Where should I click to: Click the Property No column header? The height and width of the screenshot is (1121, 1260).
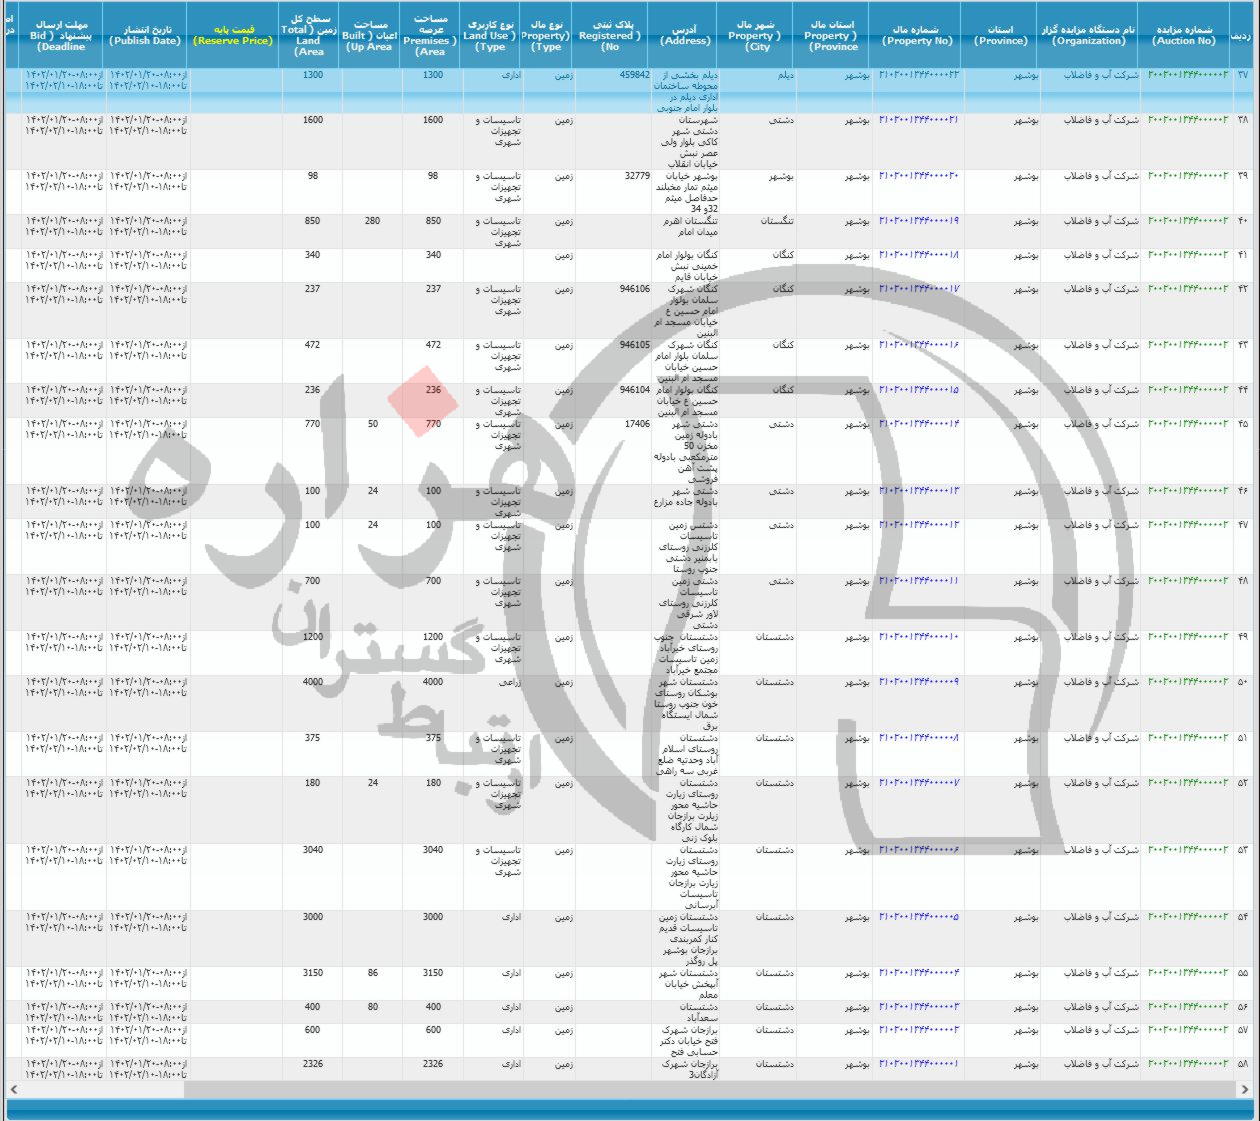pyautogui.click(x=917, y=35)
